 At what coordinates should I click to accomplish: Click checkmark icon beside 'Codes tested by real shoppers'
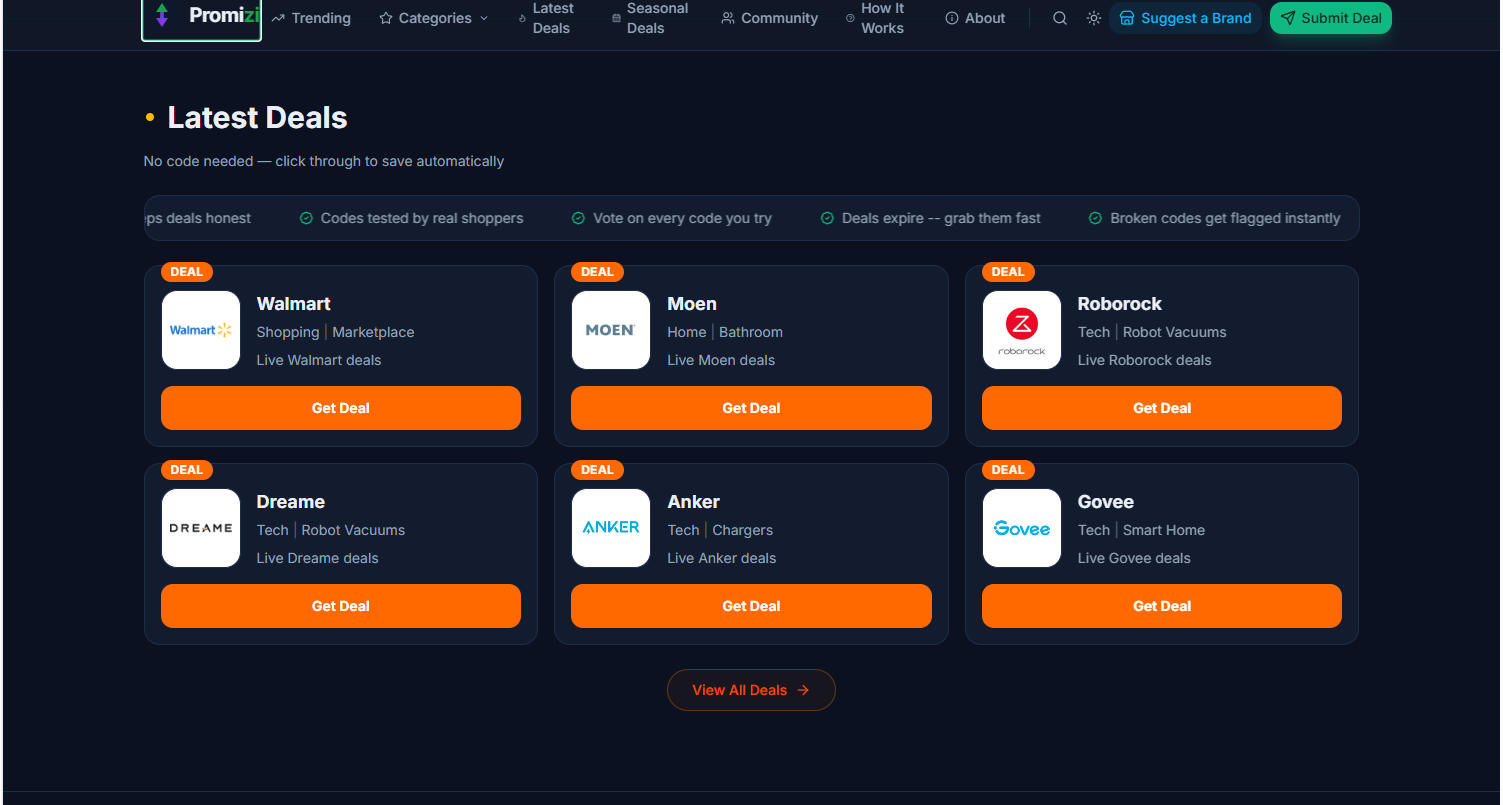[307, 218]
